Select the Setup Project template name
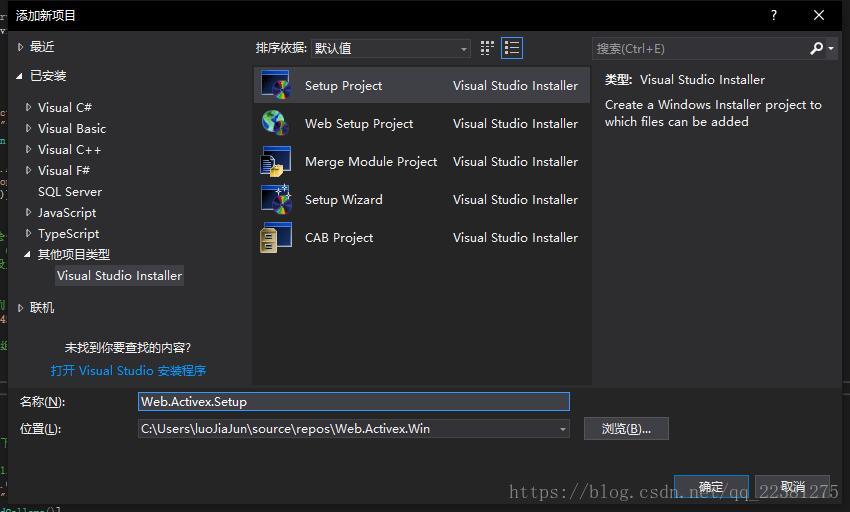 point(343,86)
